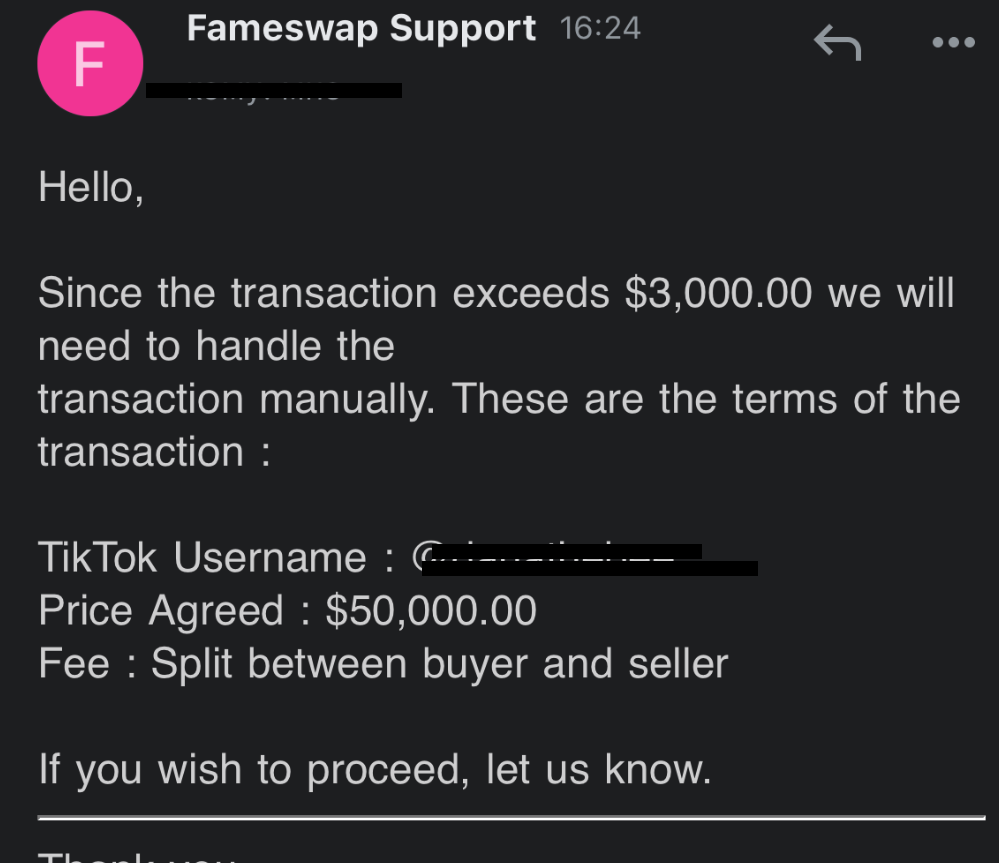Open the three-dot more options menu
999x863 pixels.
point(953,43)
